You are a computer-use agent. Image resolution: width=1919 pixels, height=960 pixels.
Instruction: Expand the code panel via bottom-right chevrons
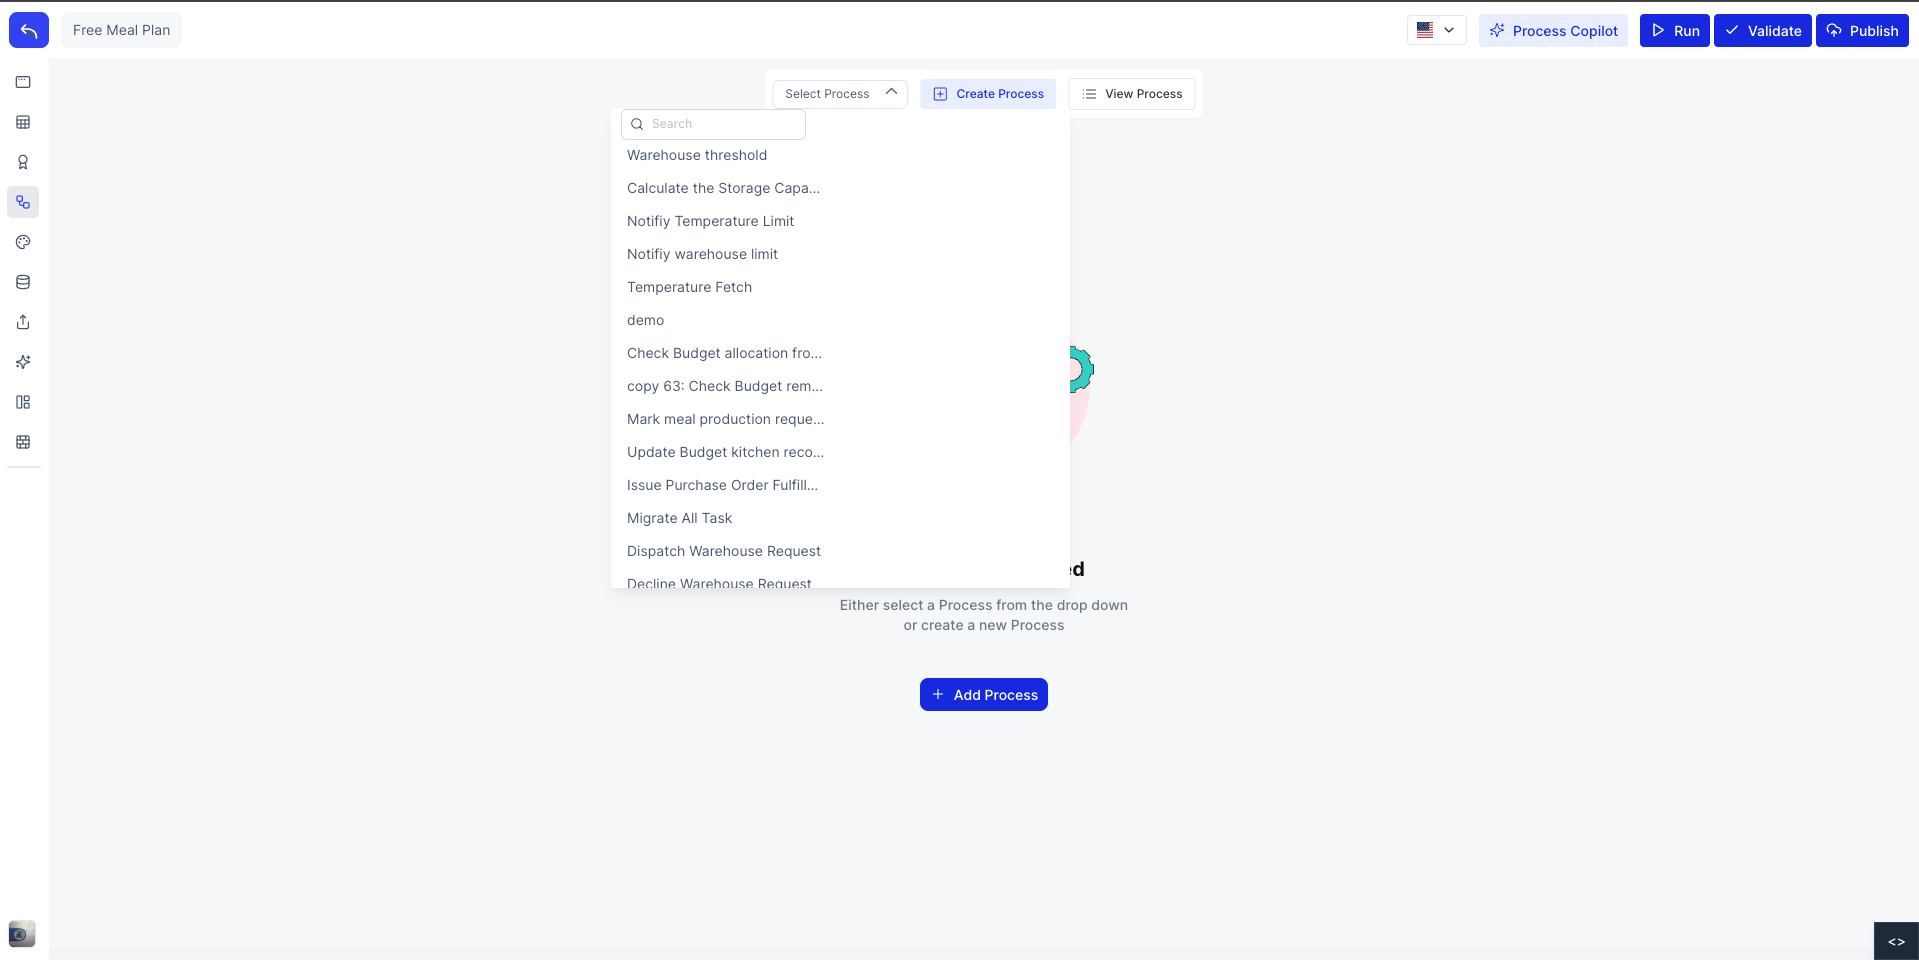[x=1897, y=941]
